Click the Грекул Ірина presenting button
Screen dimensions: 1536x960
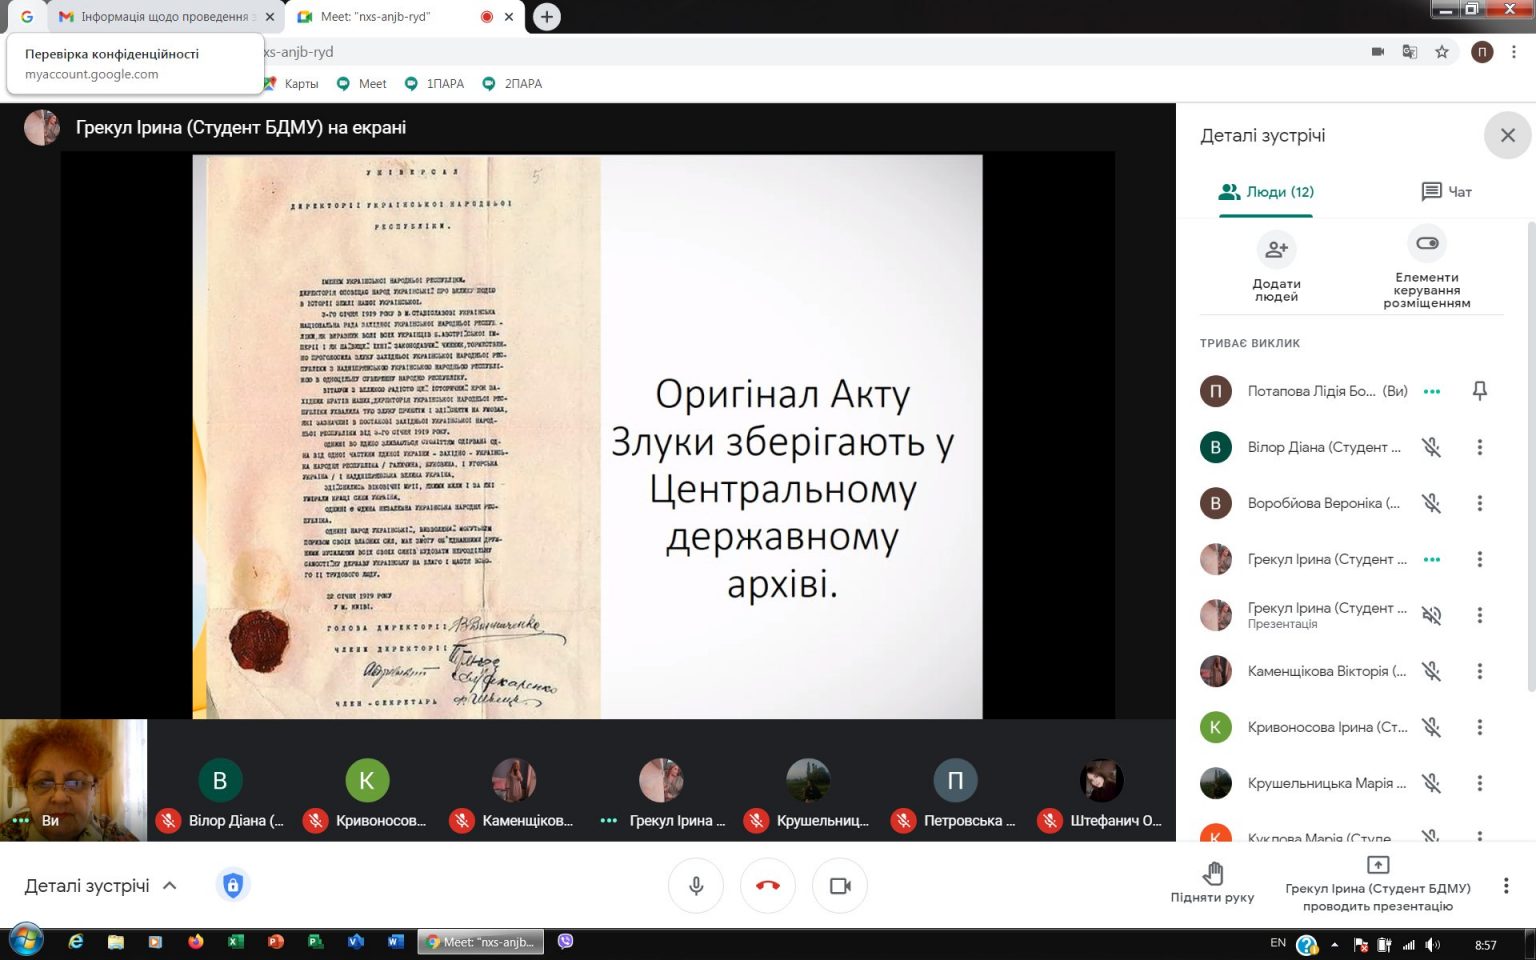point(1378,884)
